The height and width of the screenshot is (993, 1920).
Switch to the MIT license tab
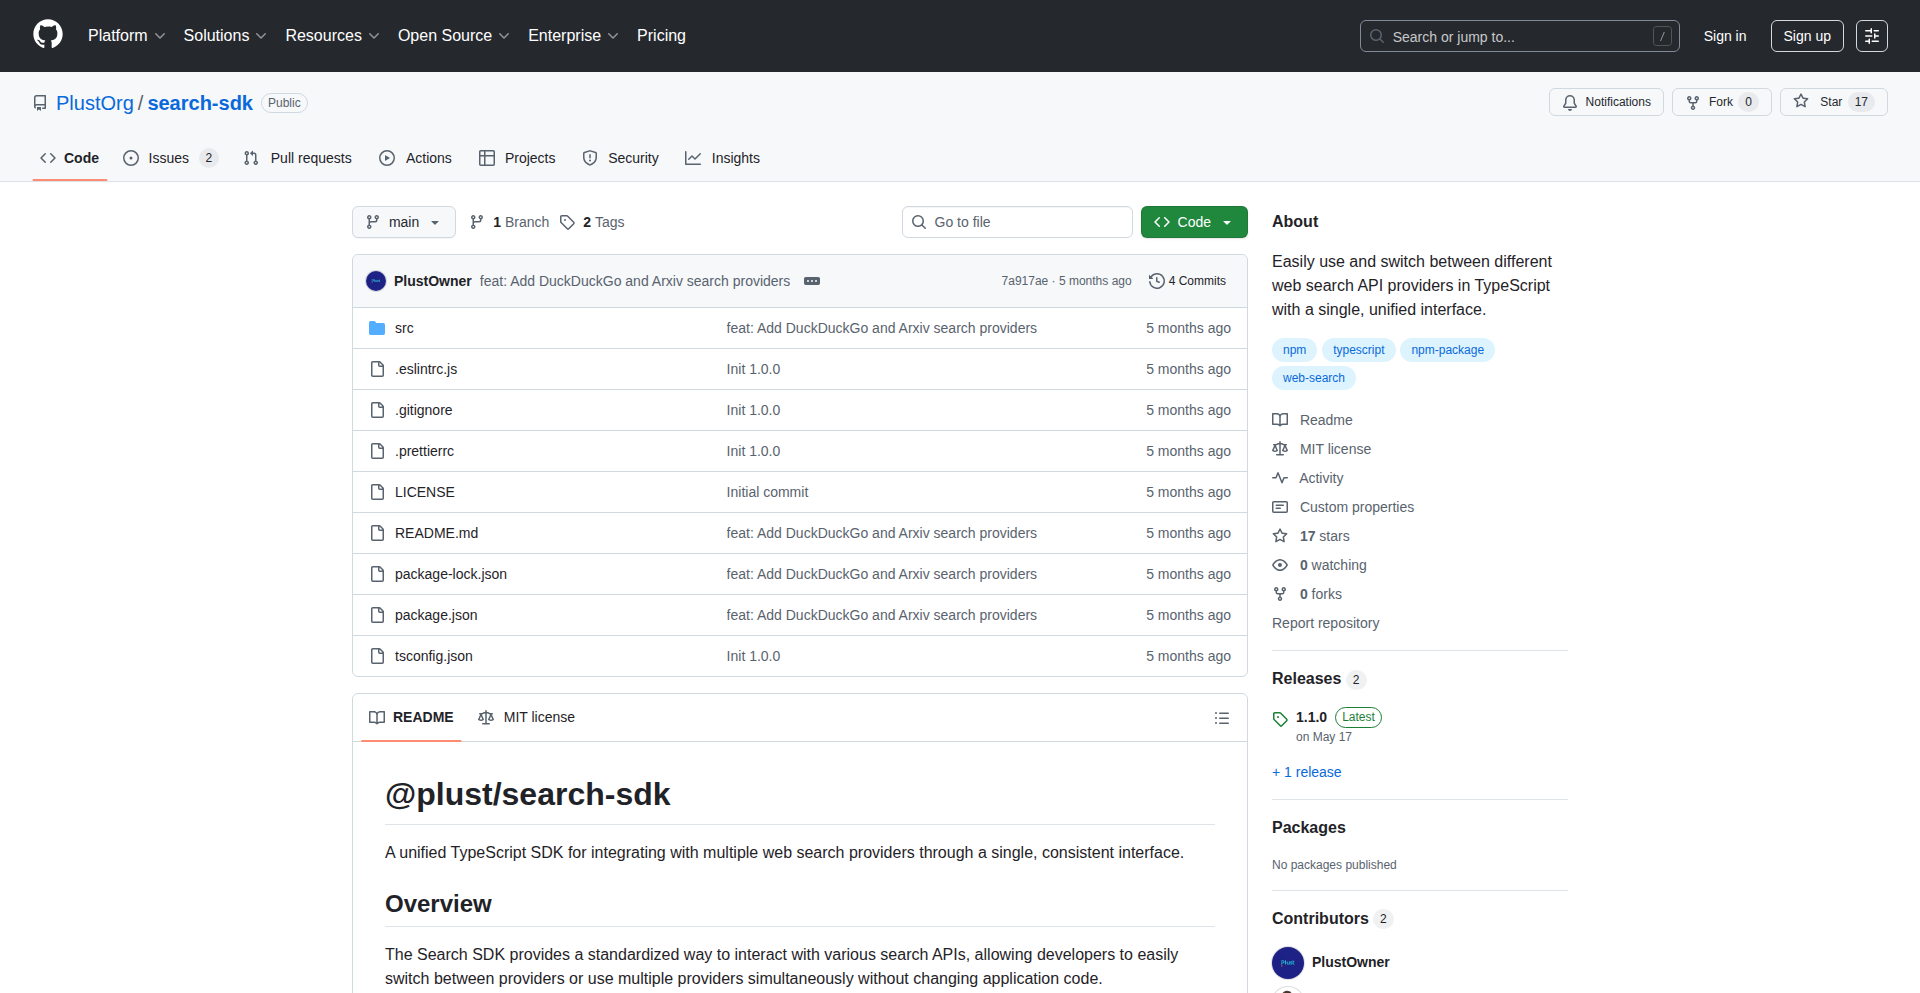(527, 717)
